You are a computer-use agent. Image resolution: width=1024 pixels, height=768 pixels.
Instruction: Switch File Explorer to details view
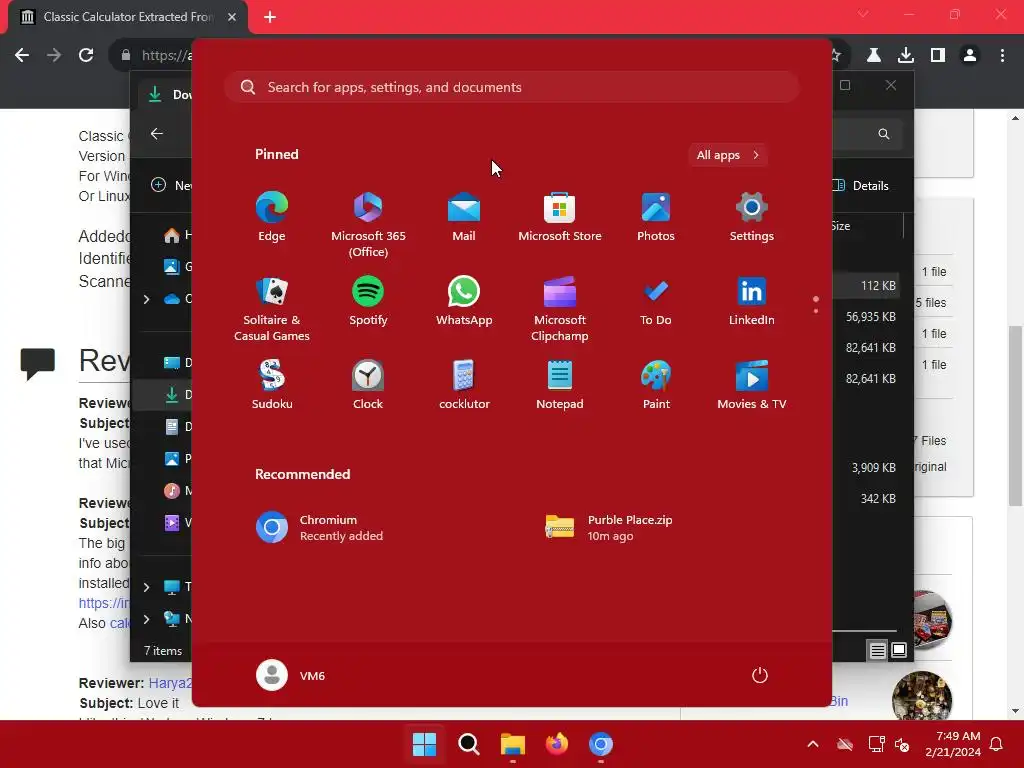[x=877, y=650]
